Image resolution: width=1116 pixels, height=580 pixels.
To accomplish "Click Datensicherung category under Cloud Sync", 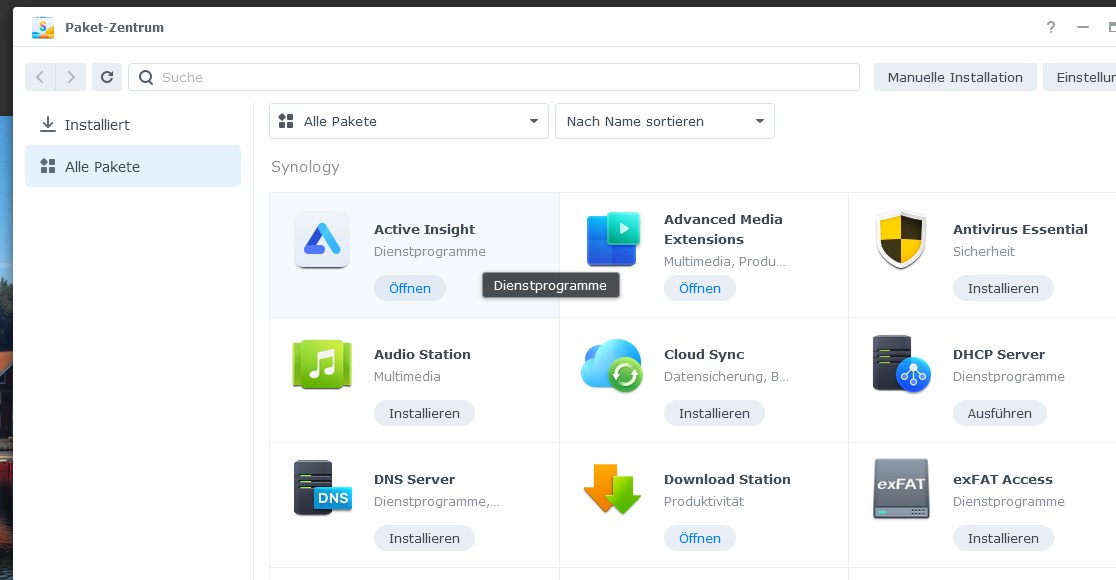I will 726,376.
